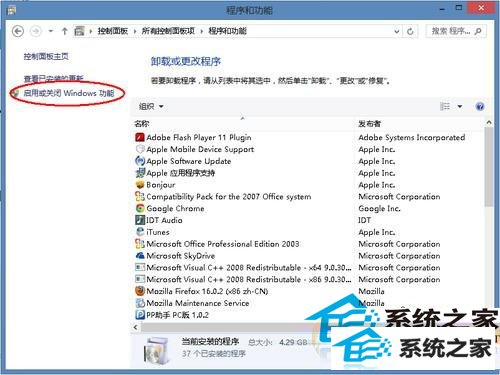Screen dimensions: 500x375
Task: Select Microsoft SkyDrive entry name
Action: pos(181,256)
